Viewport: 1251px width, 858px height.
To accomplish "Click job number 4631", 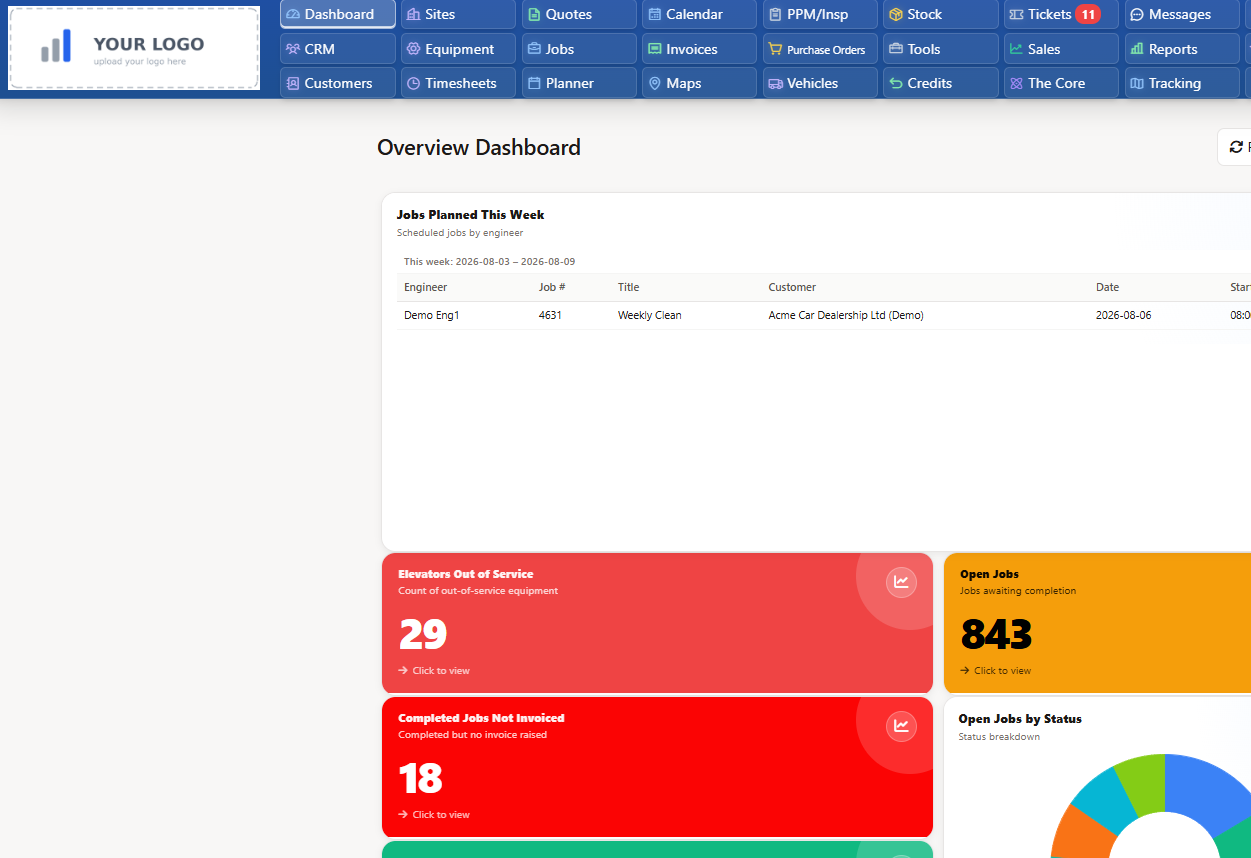I will [552, 315].
